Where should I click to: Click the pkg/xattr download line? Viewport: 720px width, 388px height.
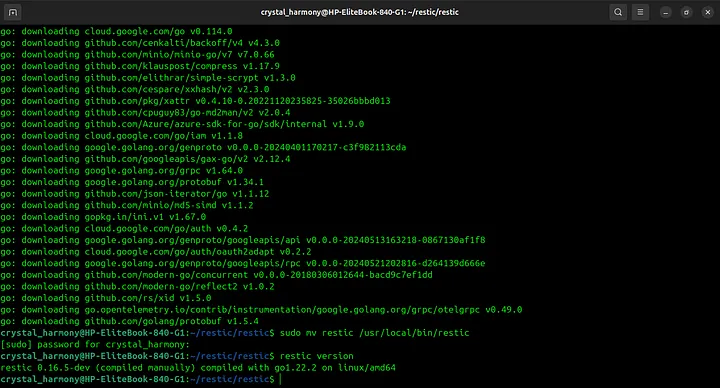[195, 101]
